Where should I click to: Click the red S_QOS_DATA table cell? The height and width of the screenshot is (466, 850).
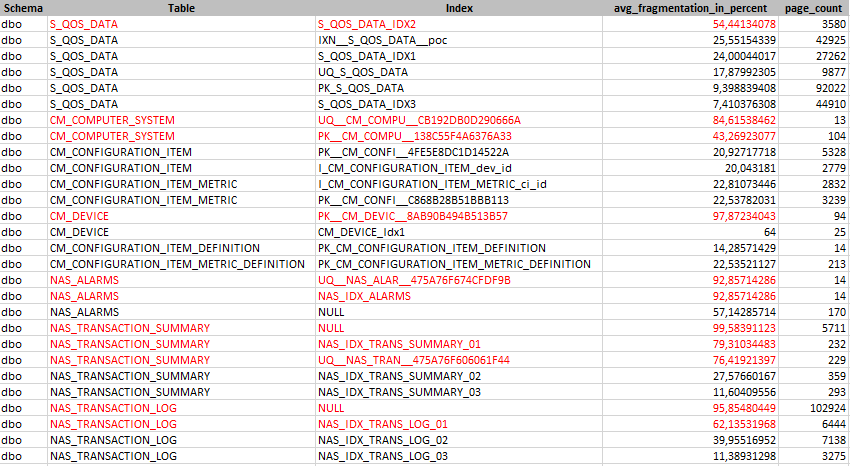point(181,24)
